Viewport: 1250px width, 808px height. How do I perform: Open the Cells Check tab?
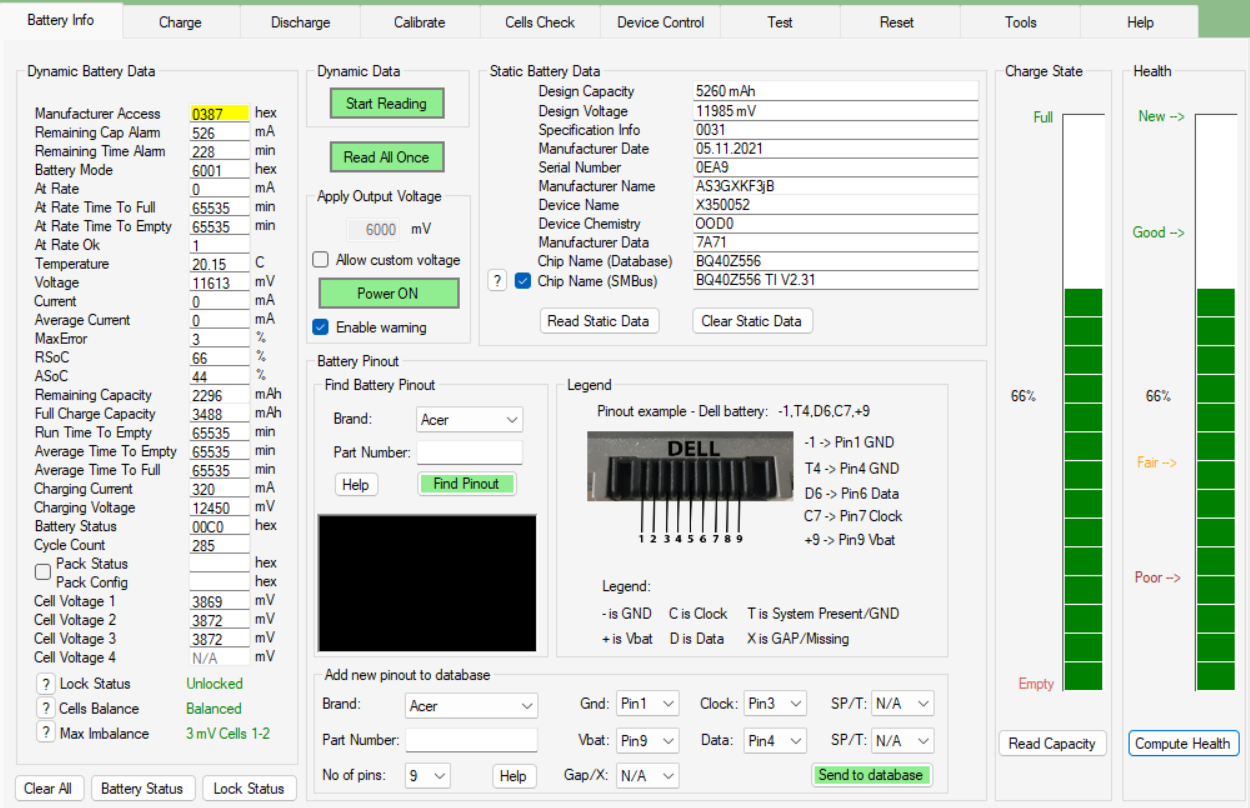point(540,22)
